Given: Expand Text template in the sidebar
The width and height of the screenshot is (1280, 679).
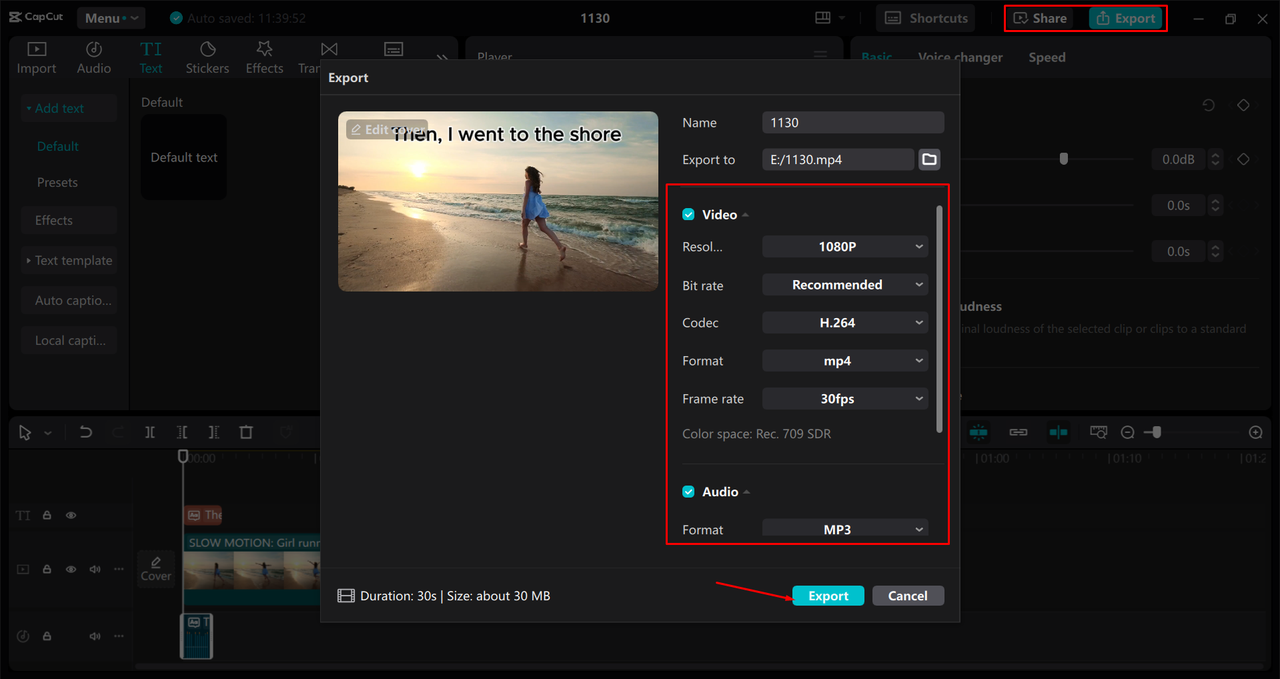Looking at the screenshot, I should point(69,261).
